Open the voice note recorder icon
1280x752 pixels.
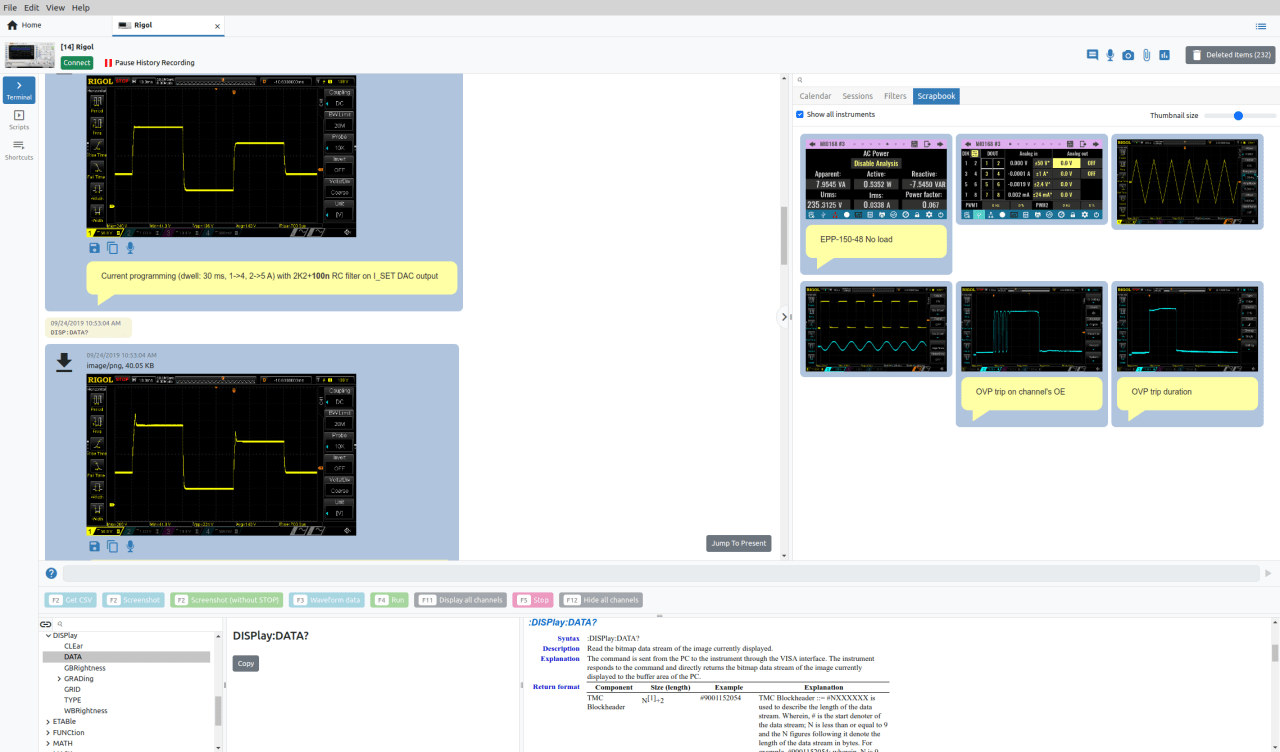point(1110,55)
